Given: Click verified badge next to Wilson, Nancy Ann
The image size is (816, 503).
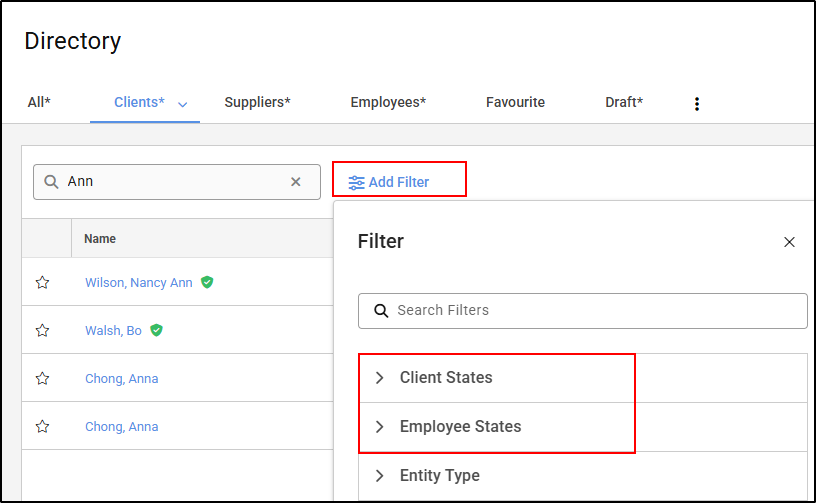Looking at the screenshot, I should click(207, 283).
